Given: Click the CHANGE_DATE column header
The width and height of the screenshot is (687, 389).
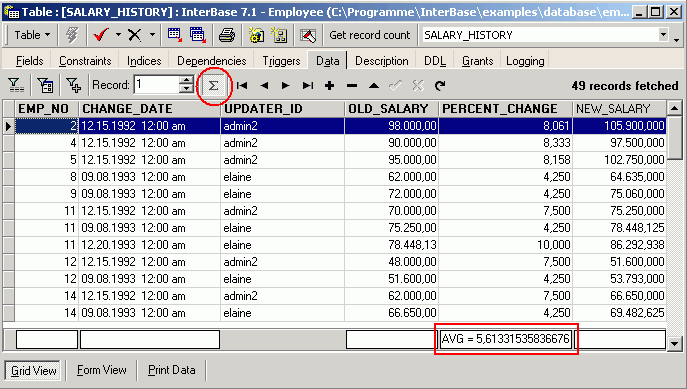Looking at the screenshot, I should [x=150, y=109].
